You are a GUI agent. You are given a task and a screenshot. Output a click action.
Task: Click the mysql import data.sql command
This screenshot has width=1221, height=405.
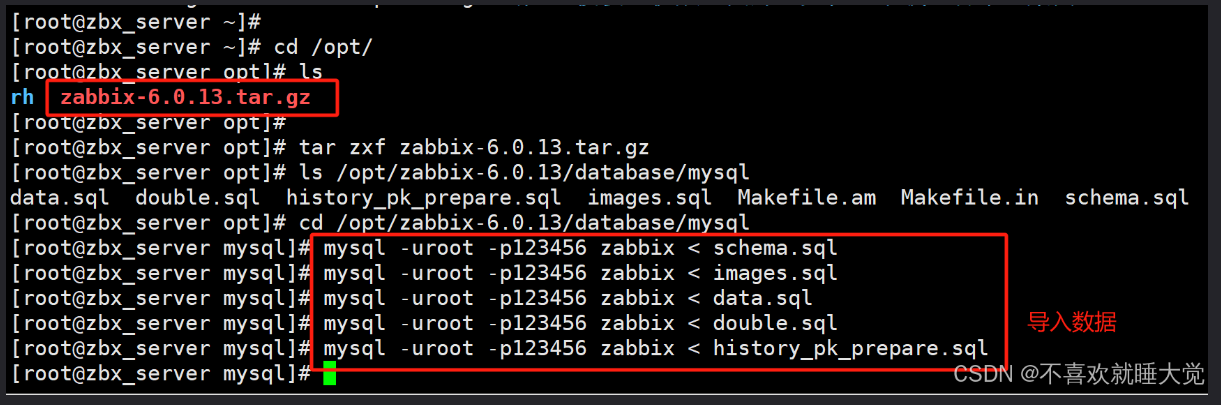(x=568, y=298)
